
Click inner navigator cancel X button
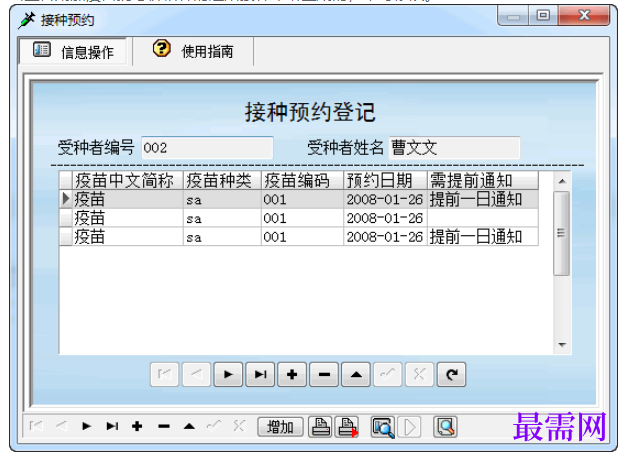pyautogui.click(x=419, y=374)
